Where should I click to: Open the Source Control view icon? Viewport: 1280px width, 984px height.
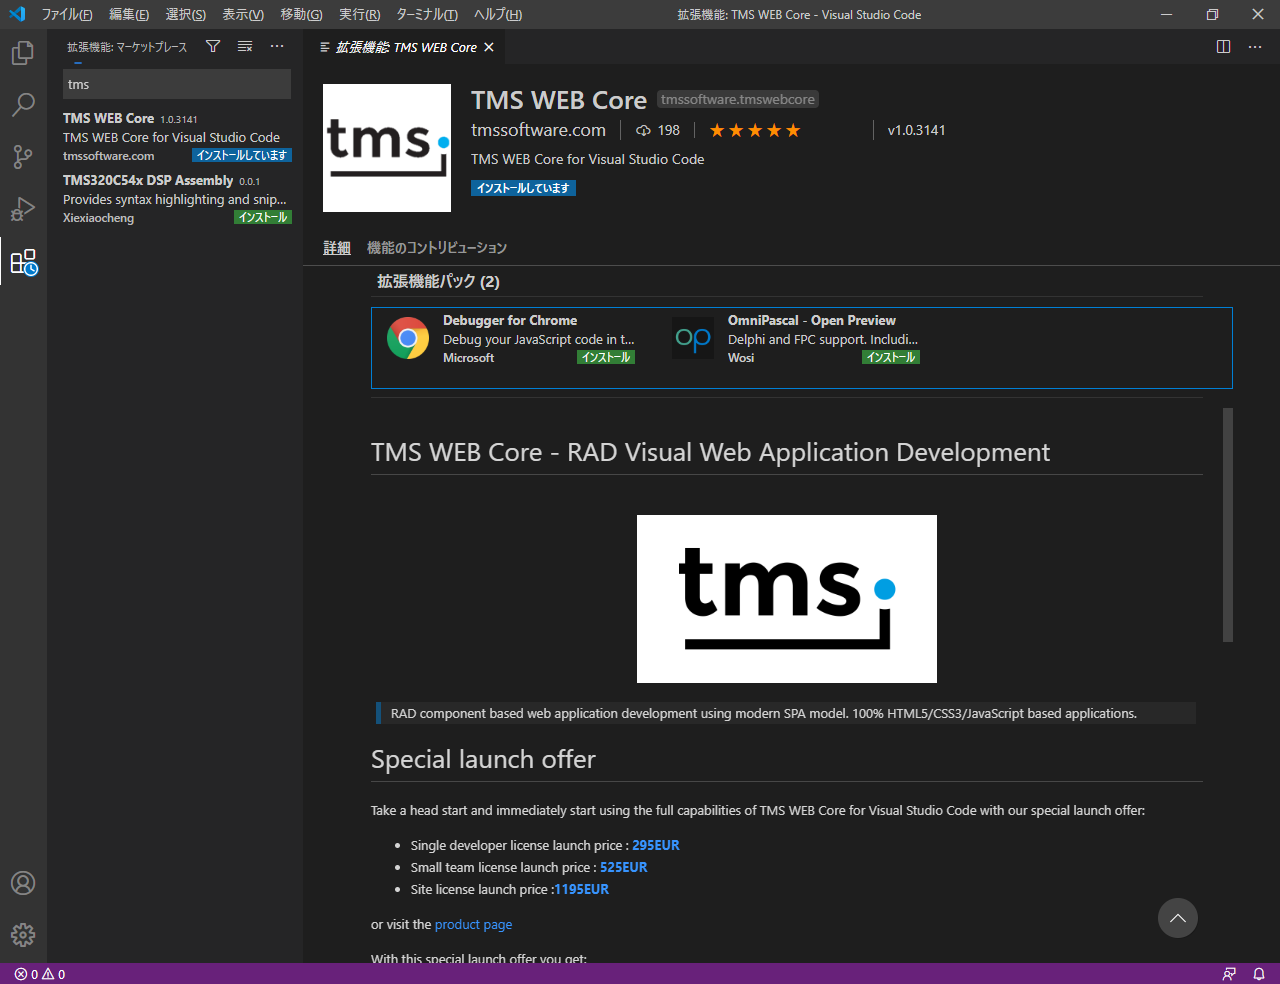click(x=23, y=157)
